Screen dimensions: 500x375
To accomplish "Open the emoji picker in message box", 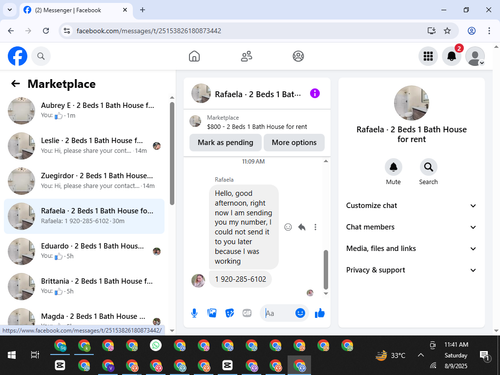I will click(300, 313).
